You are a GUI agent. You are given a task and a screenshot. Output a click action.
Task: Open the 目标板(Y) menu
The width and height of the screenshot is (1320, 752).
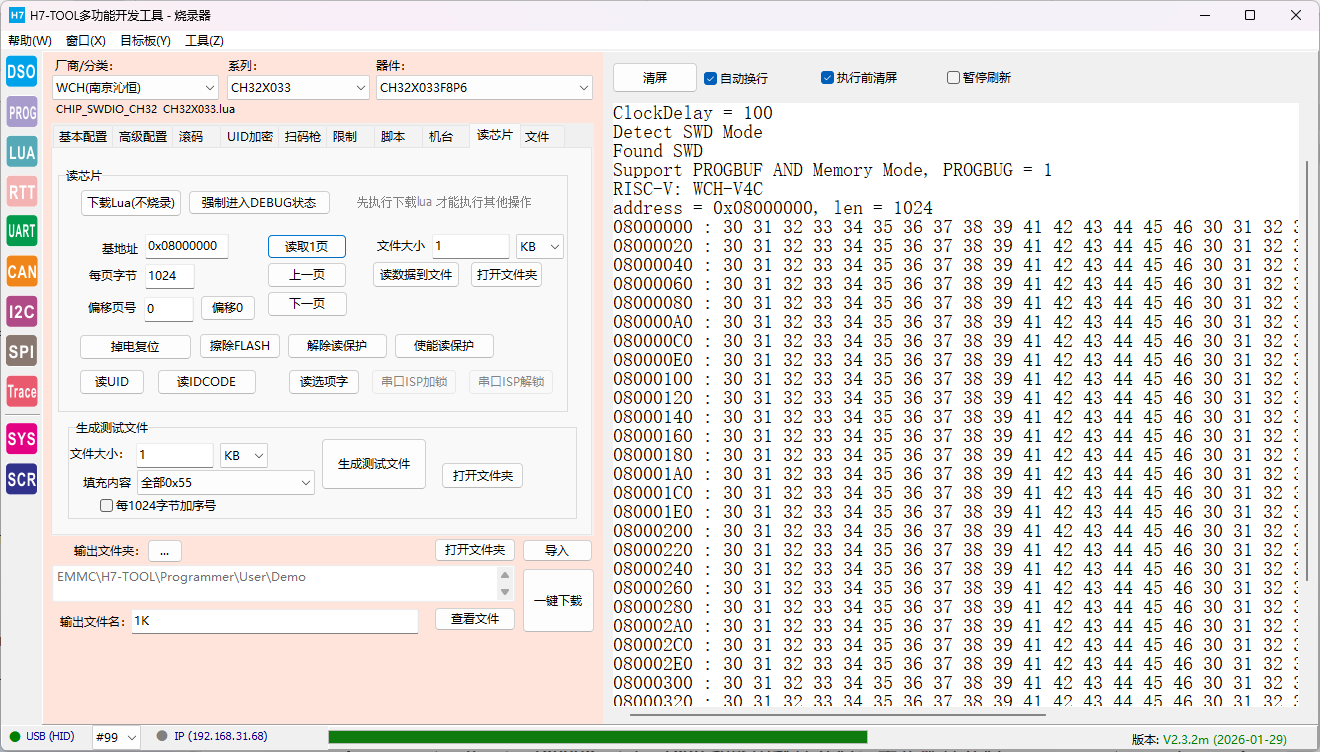pos(145,41)
